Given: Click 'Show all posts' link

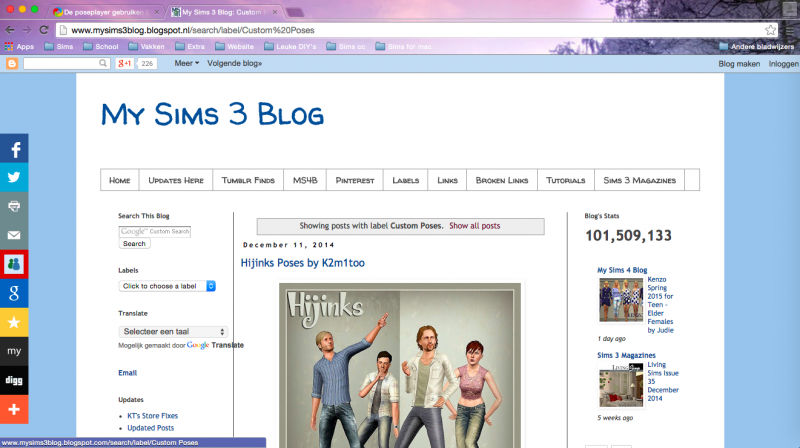Looking at the screenshot, I should (474, 226).
